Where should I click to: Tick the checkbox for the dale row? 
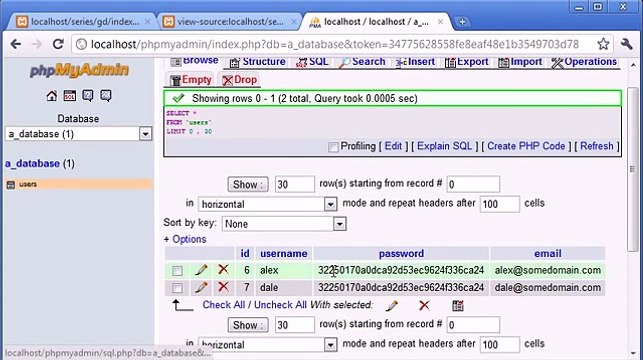coord(177,288)
